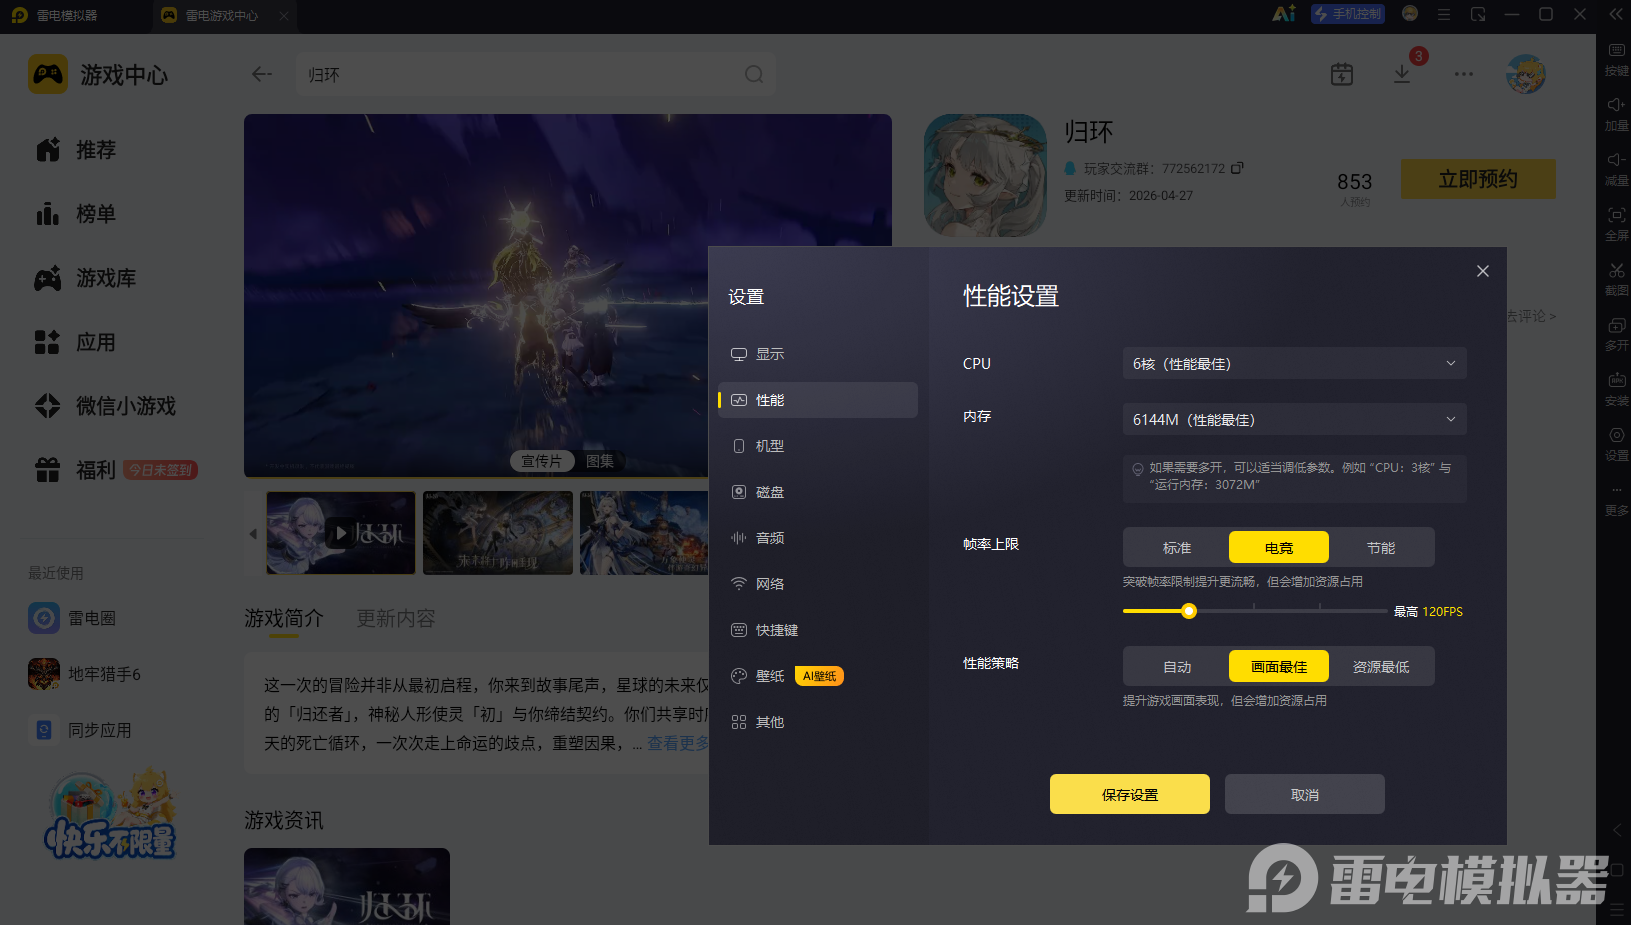Open 微信小游戏 in sidebar
Screen dimensions: 1631x925
106,406
